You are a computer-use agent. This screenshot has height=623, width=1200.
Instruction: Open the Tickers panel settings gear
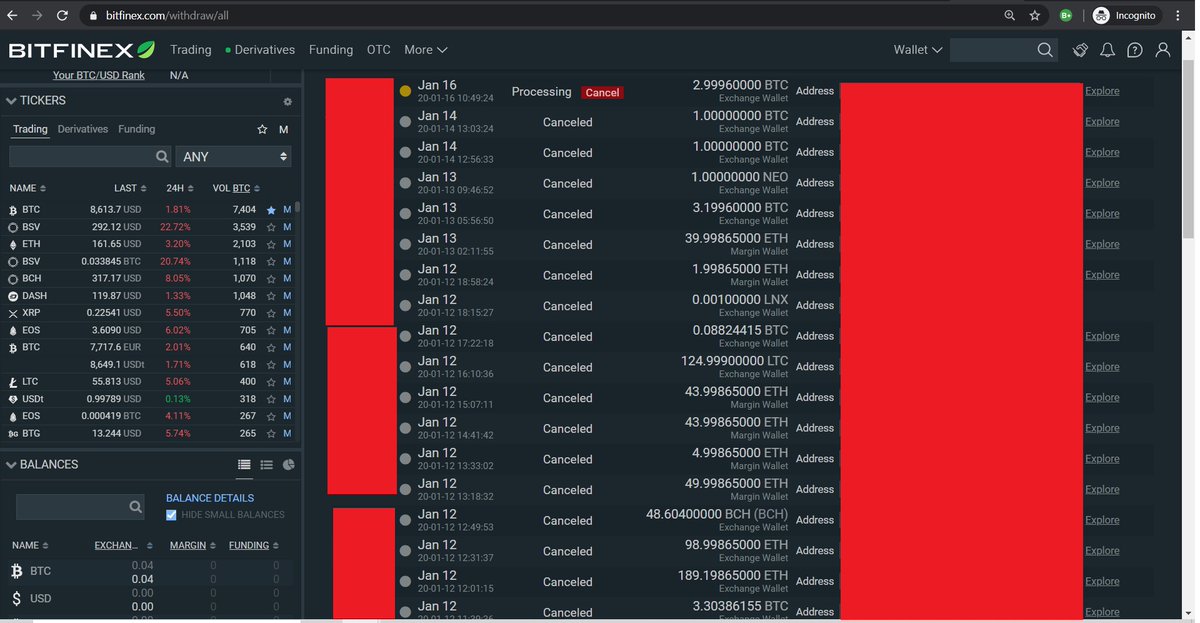coord(287,102)
